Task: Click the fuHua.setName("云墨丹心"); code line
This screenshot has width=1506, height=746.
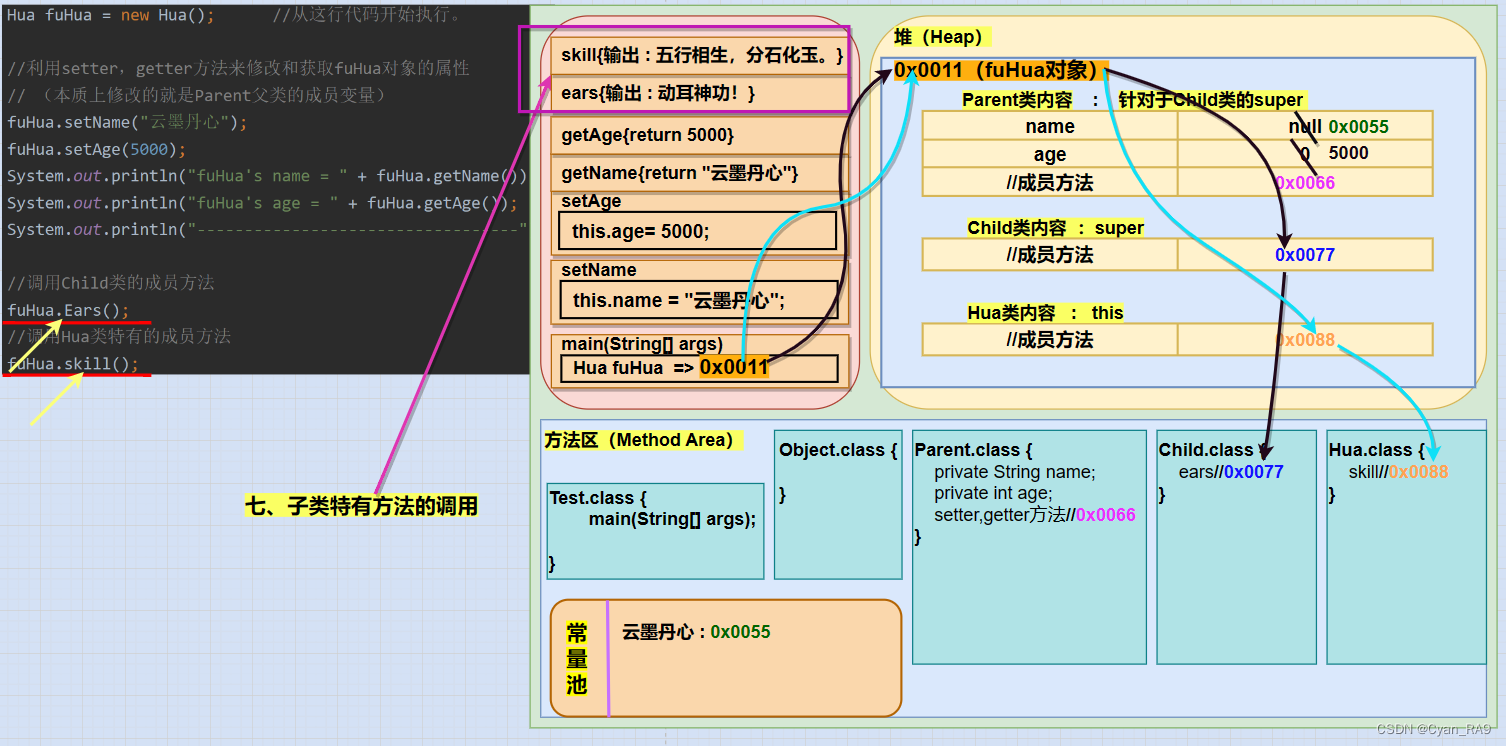Action: click(127, 123)
